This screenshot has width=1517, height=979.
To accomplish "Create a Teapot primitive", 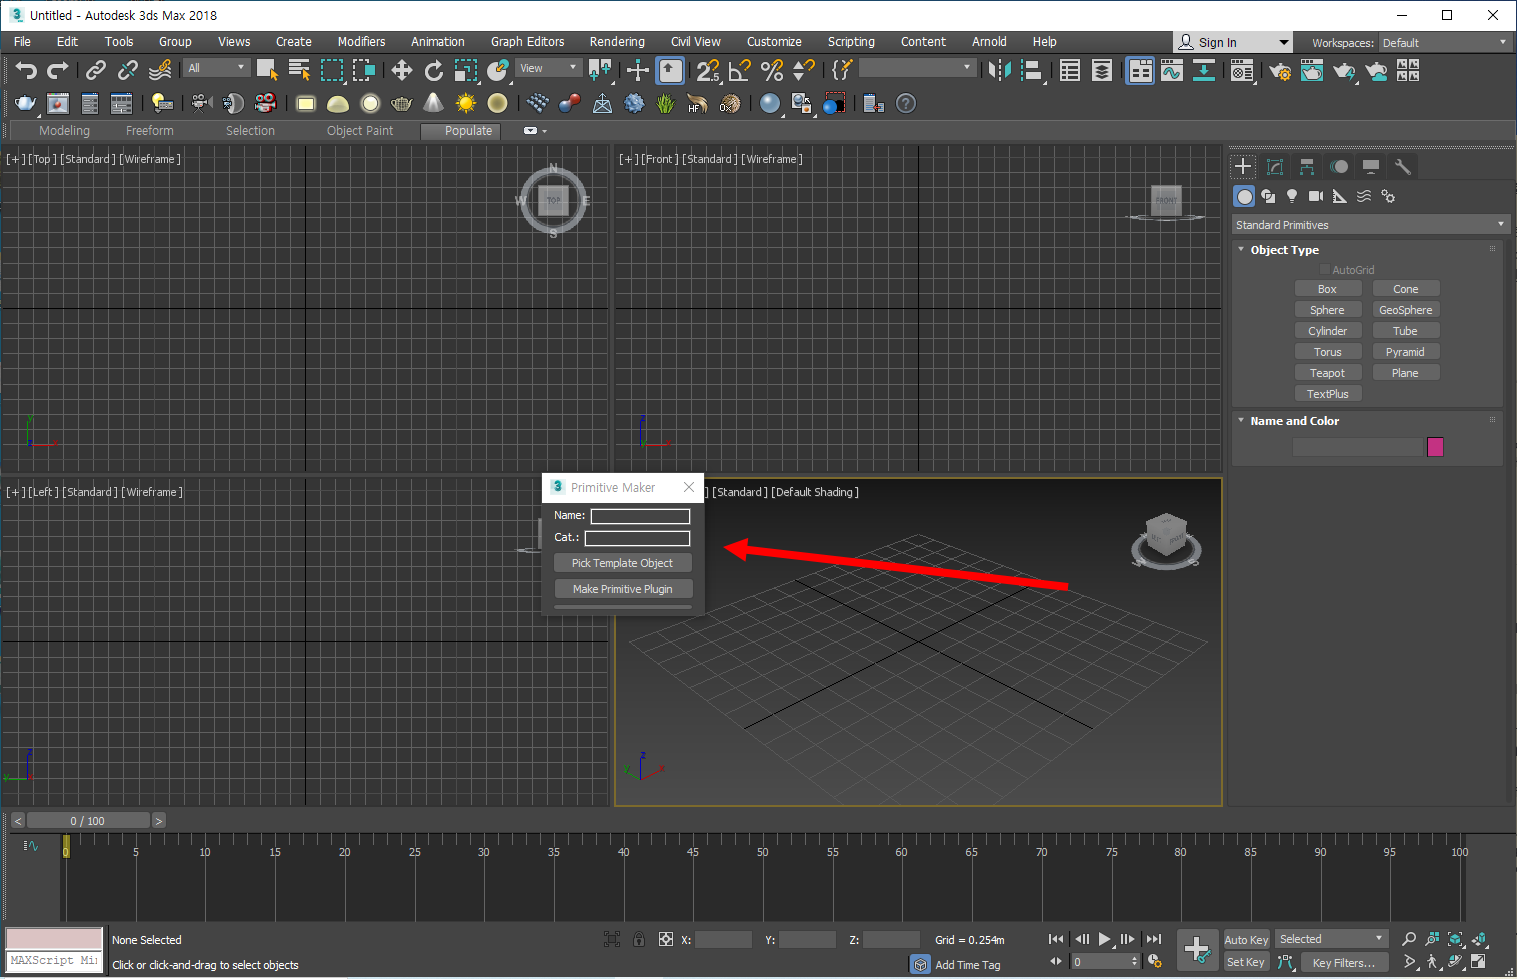I will (x=1327, y=373).
